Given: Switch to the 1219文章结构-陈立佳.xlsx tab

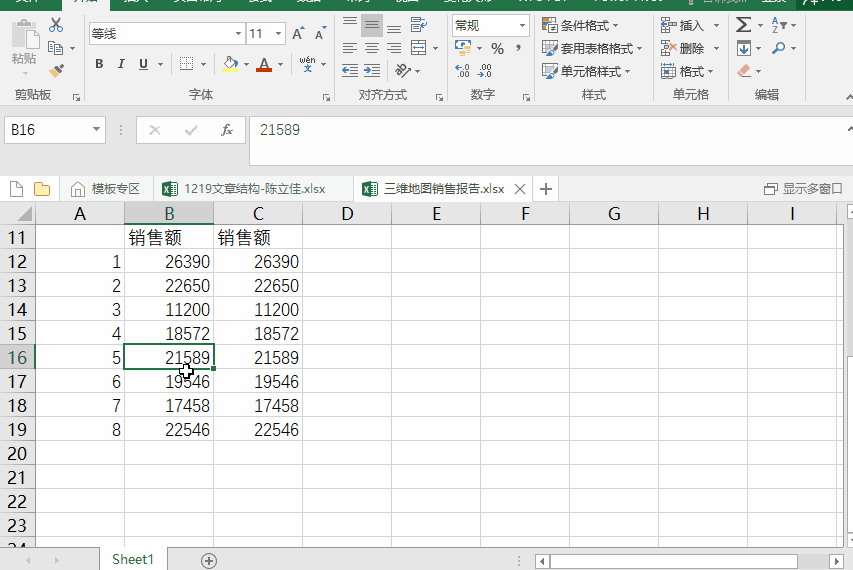Looking at the screenshot, I should [x=244, y=189].
